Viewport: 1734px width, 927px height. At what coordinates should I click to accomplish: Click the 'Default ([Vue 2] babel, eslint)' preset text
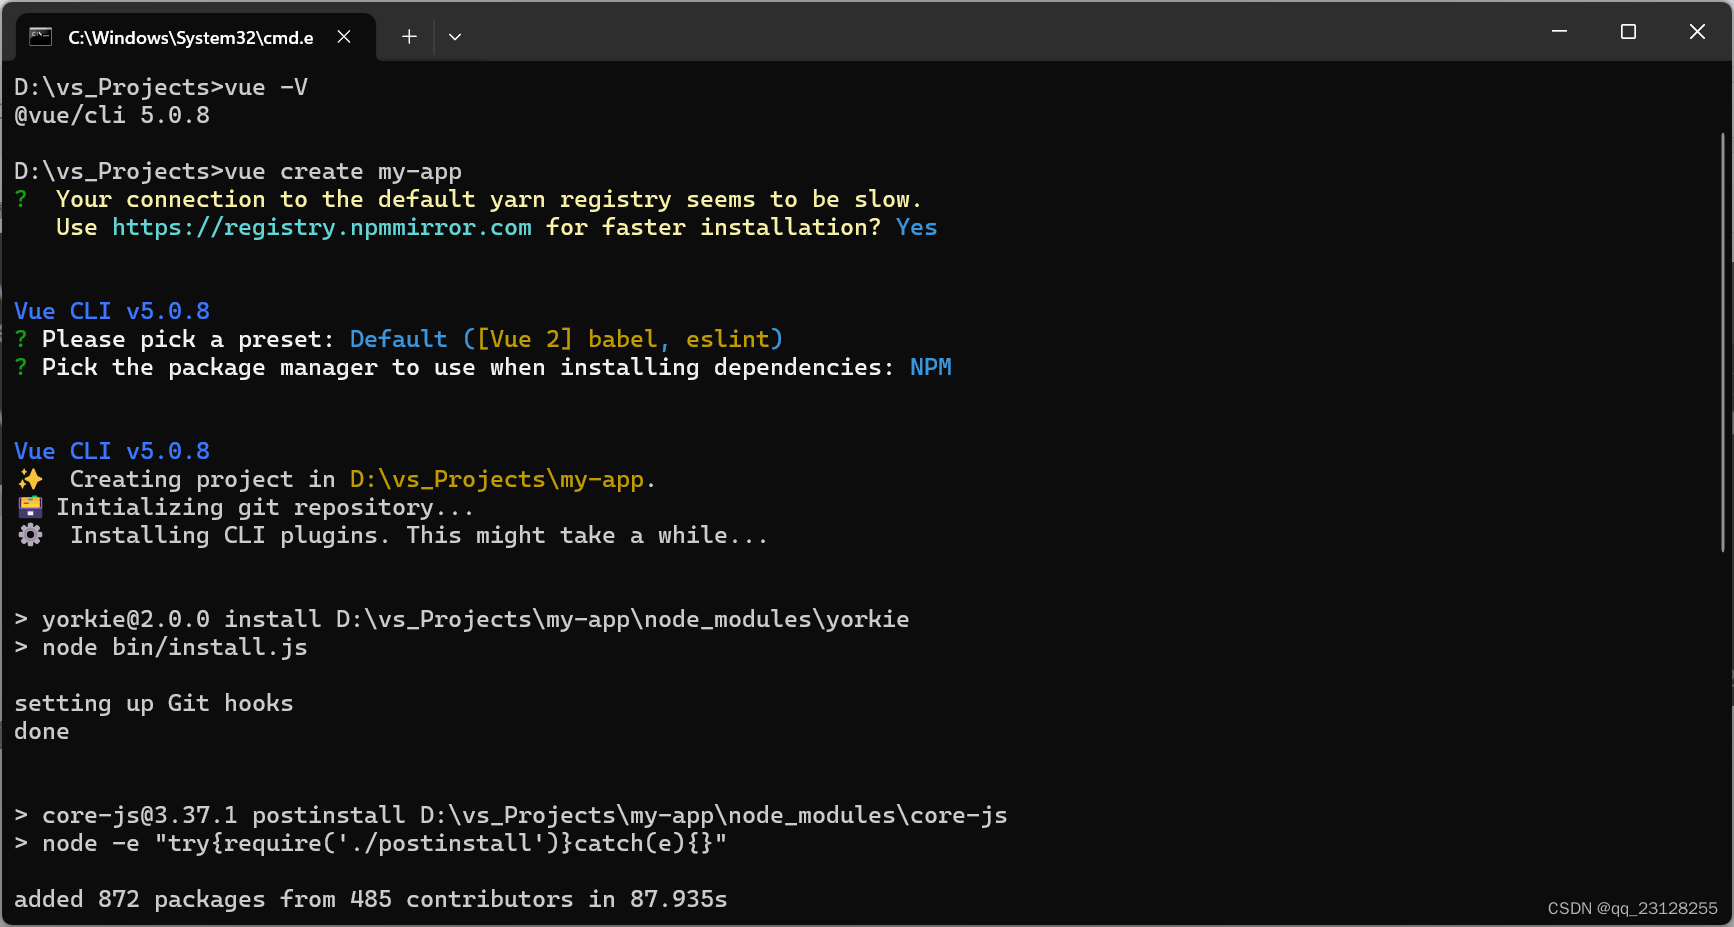(566, 339)
